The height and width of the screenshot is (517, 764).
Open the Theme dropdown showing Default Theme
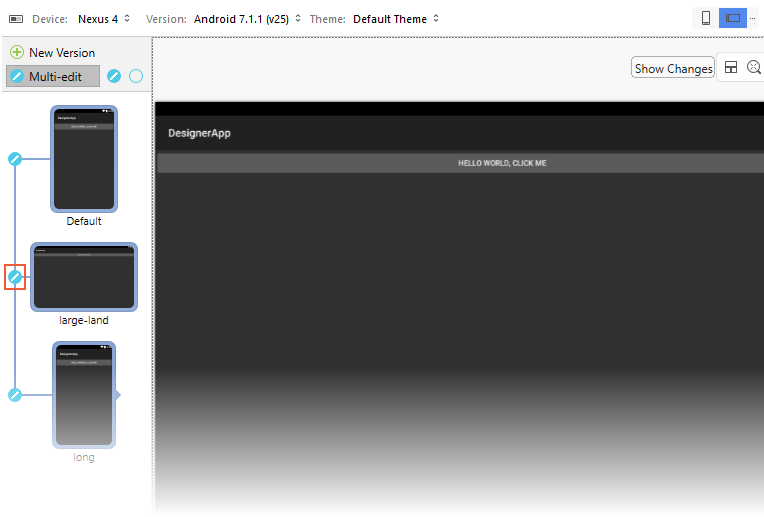pyautogui.click(x=396, y=19)
